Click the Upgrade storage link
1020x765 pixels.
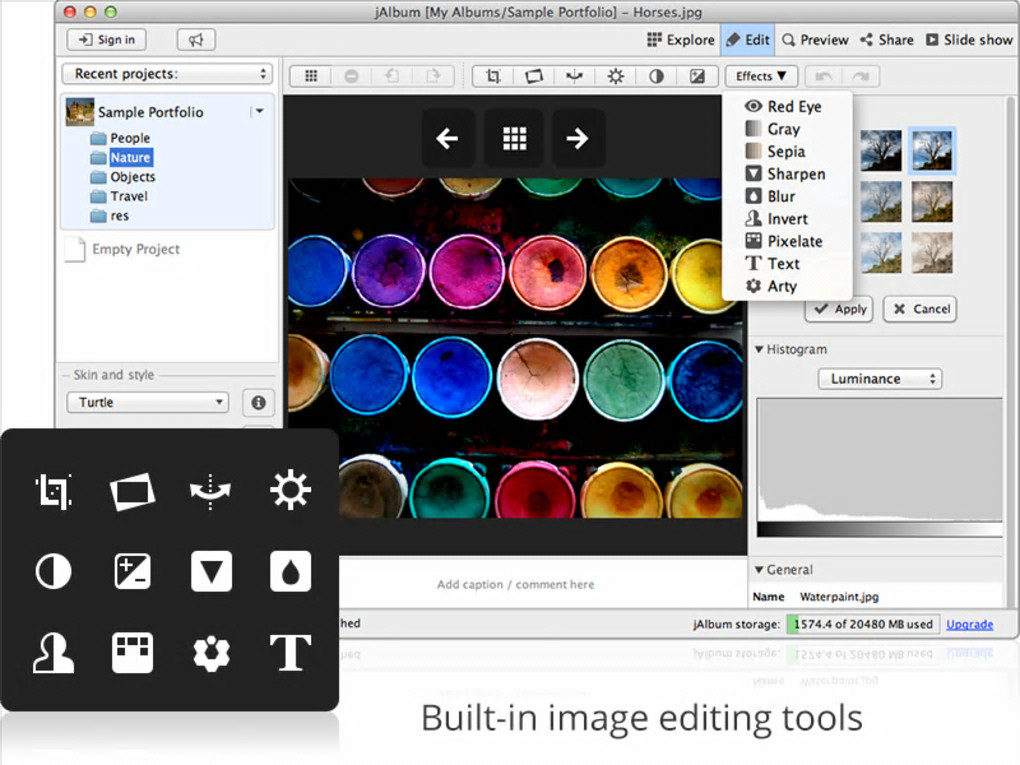(x=969, y=624)
